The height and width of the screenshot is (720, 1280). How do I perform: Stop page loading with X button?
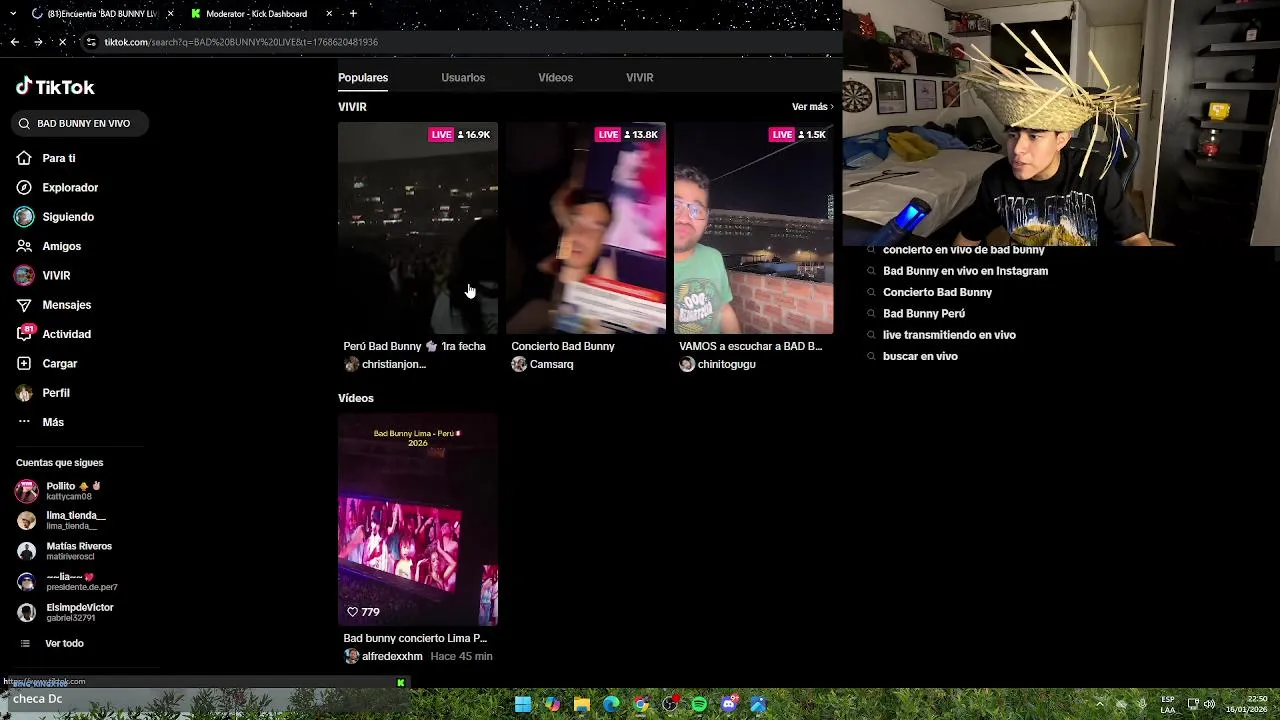pos(62,42)
